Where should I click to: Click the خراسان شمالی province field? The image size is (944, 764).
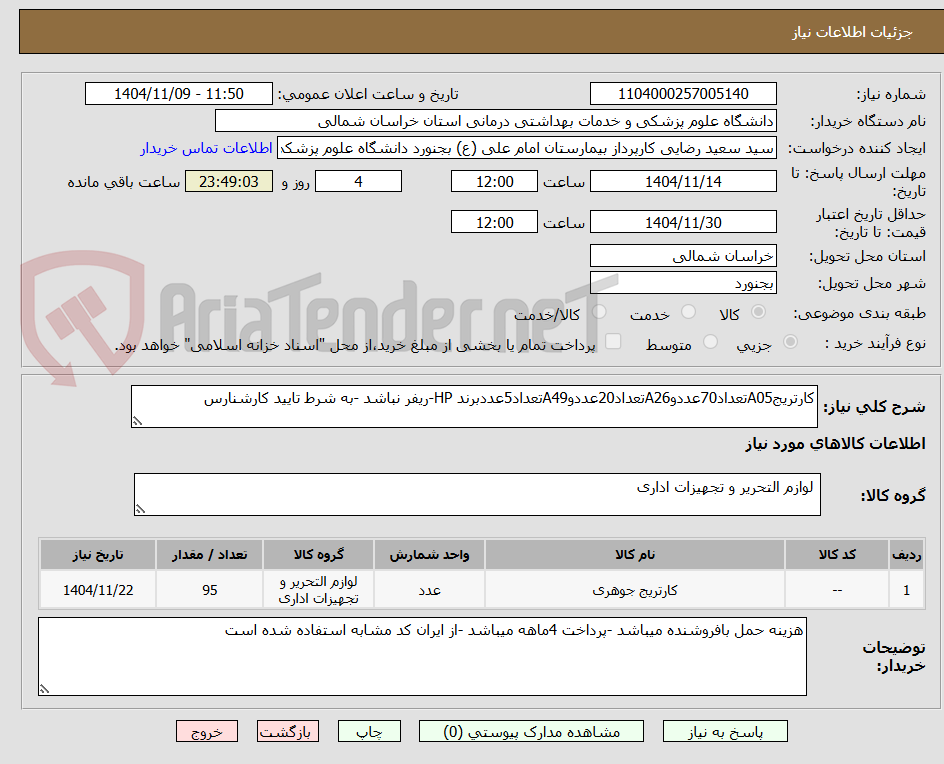coord(683,256)
